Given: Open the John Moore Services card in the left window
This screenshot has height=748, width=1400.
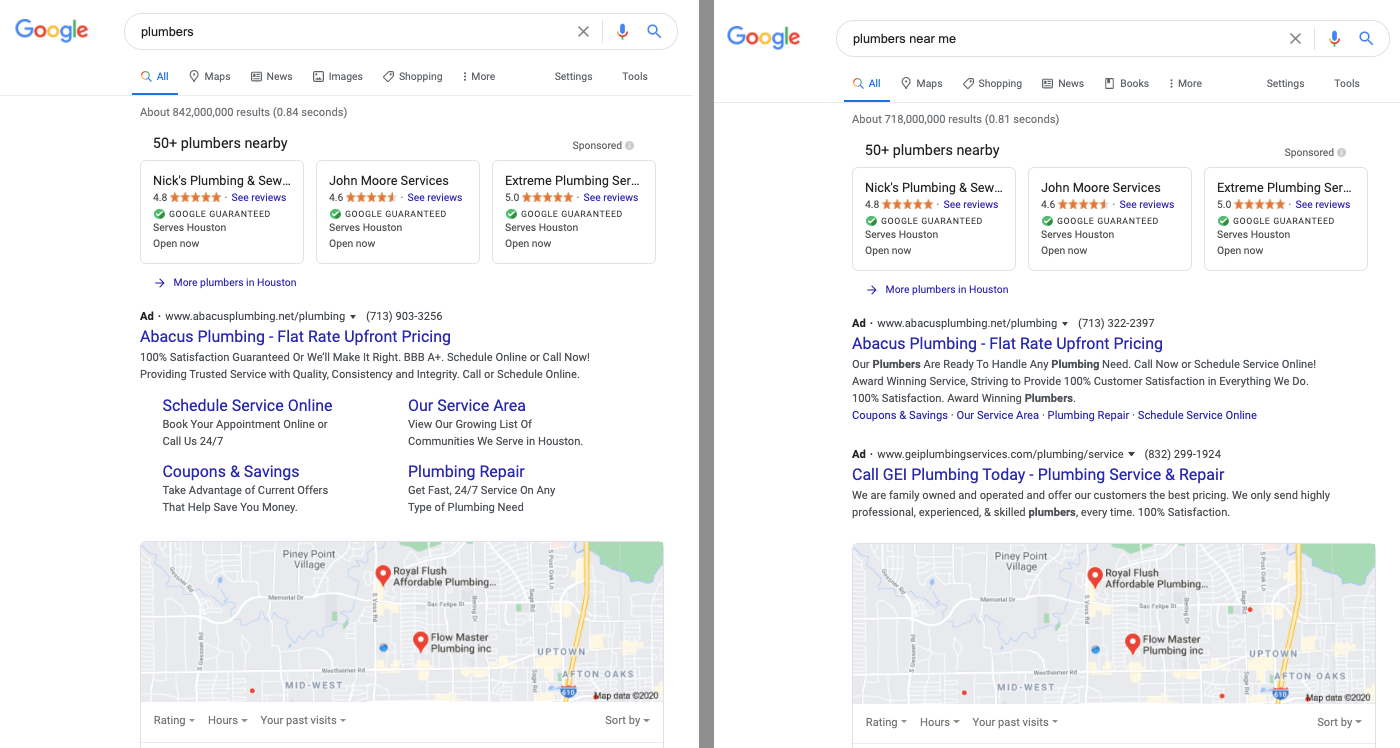Looking at the screenshot, I should [398, 212].
